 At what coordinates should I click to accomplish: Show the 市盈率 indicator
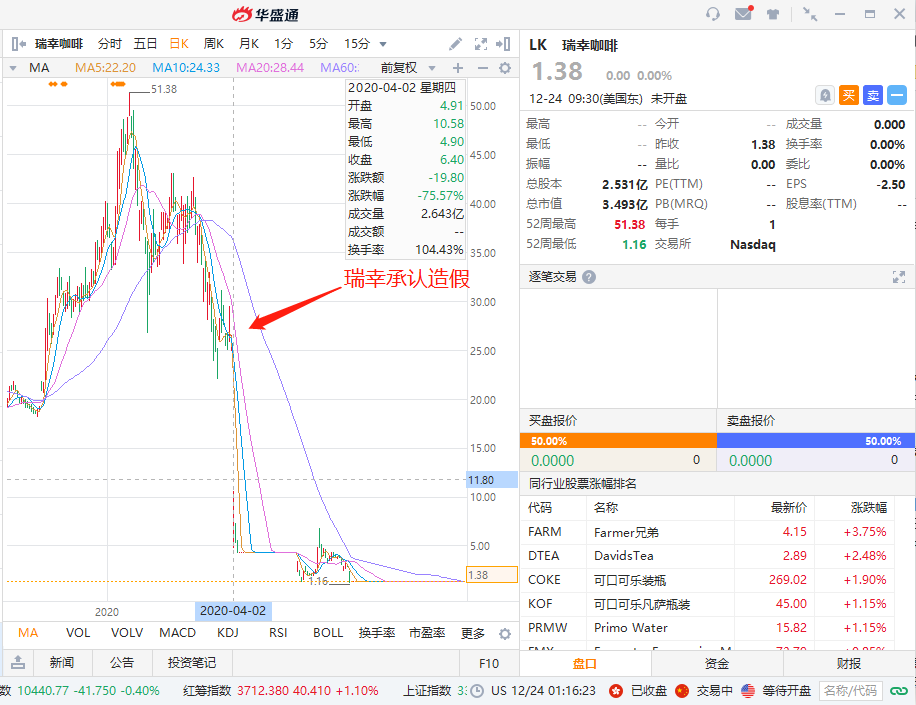coord(427,633)
